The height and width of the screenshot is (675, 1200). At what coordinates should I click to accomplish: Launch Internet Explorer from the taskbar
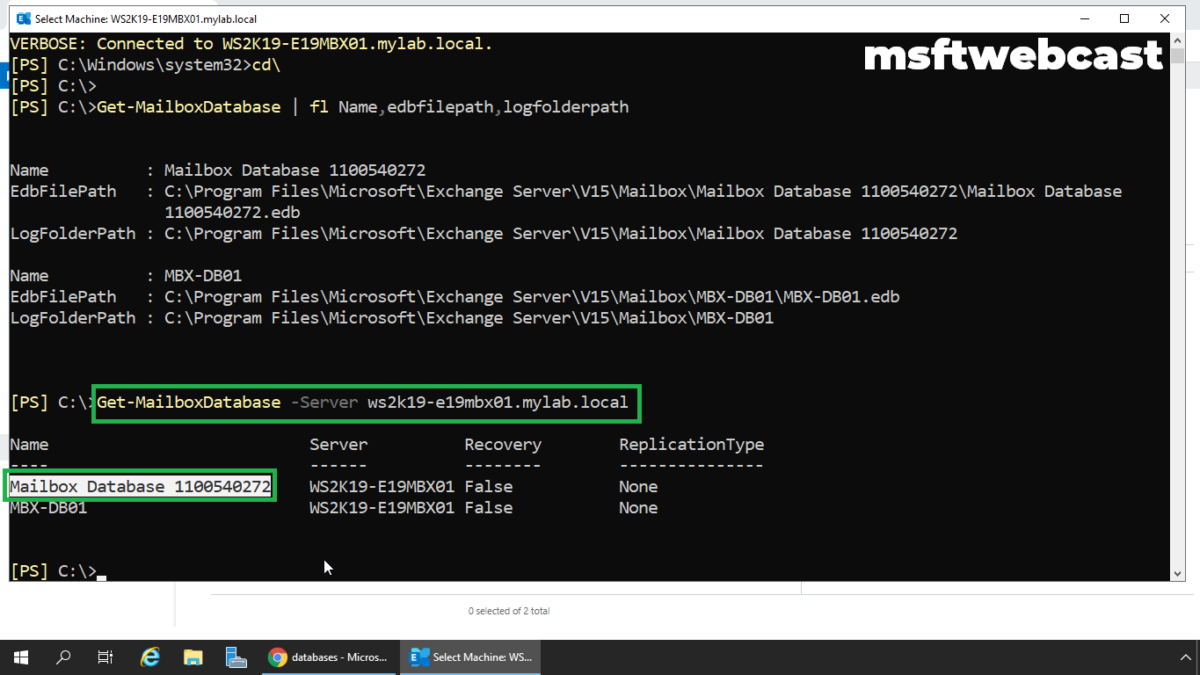coord(149,657)
